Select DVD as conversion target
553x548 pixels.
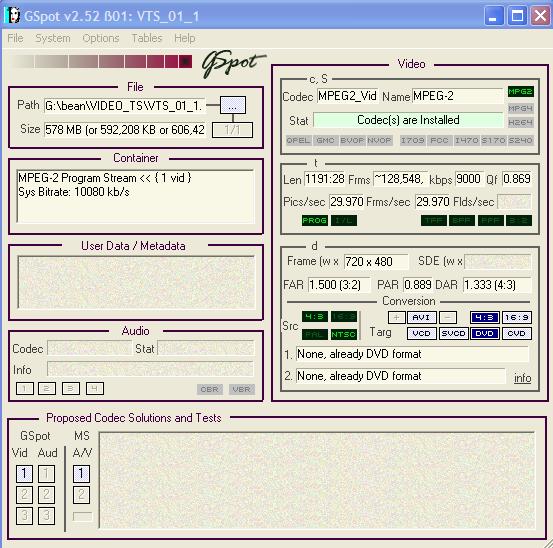pos(485,333)
